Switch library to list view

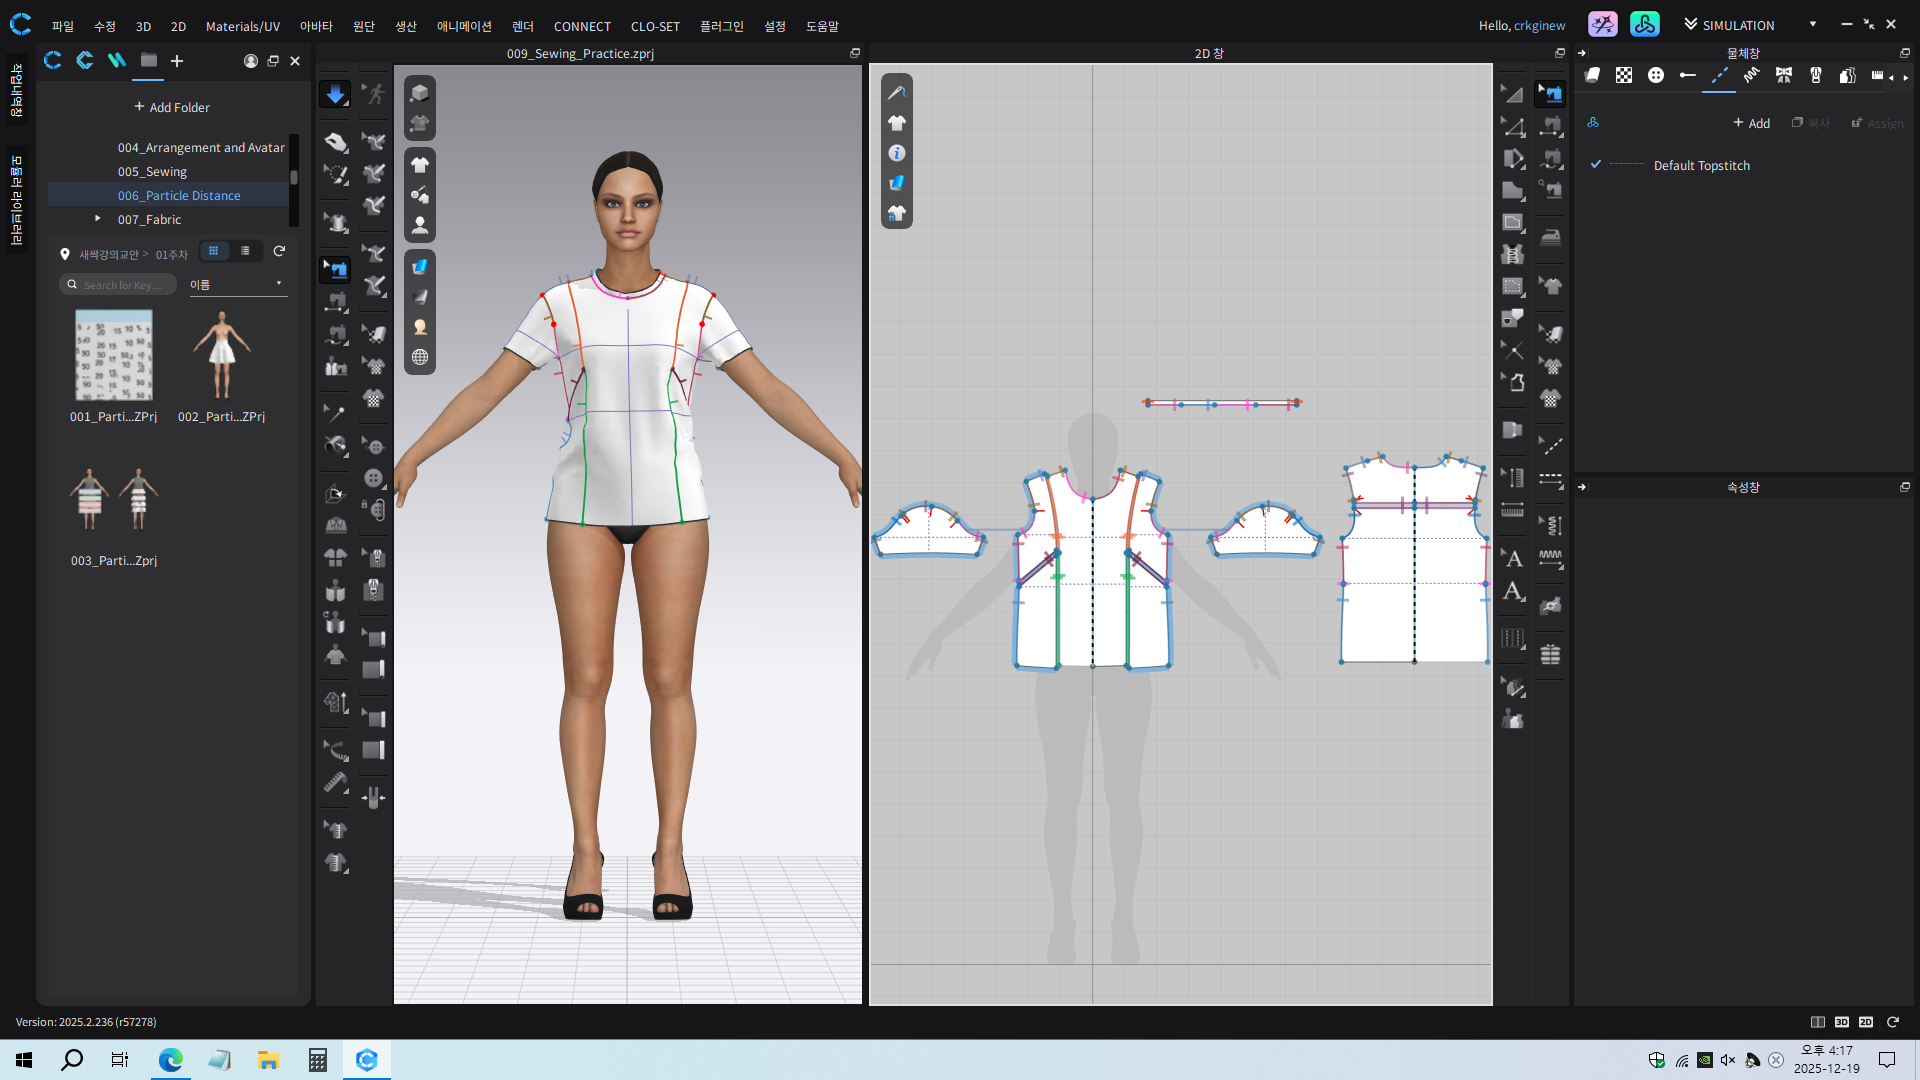coord(245,251)
